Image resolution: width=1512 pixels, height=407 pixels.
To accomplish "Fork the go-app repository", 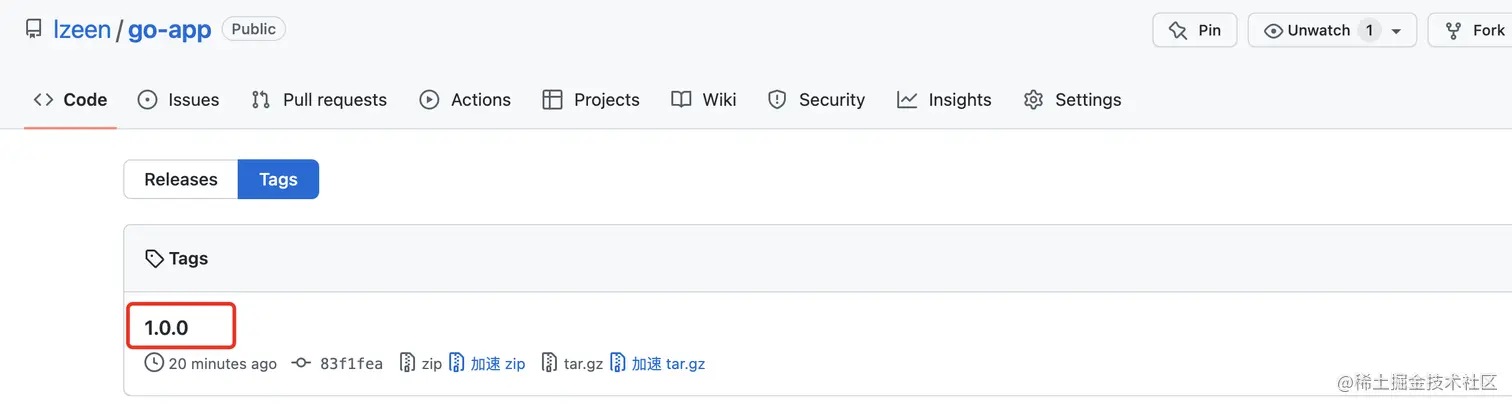I will coord(1476,30).
